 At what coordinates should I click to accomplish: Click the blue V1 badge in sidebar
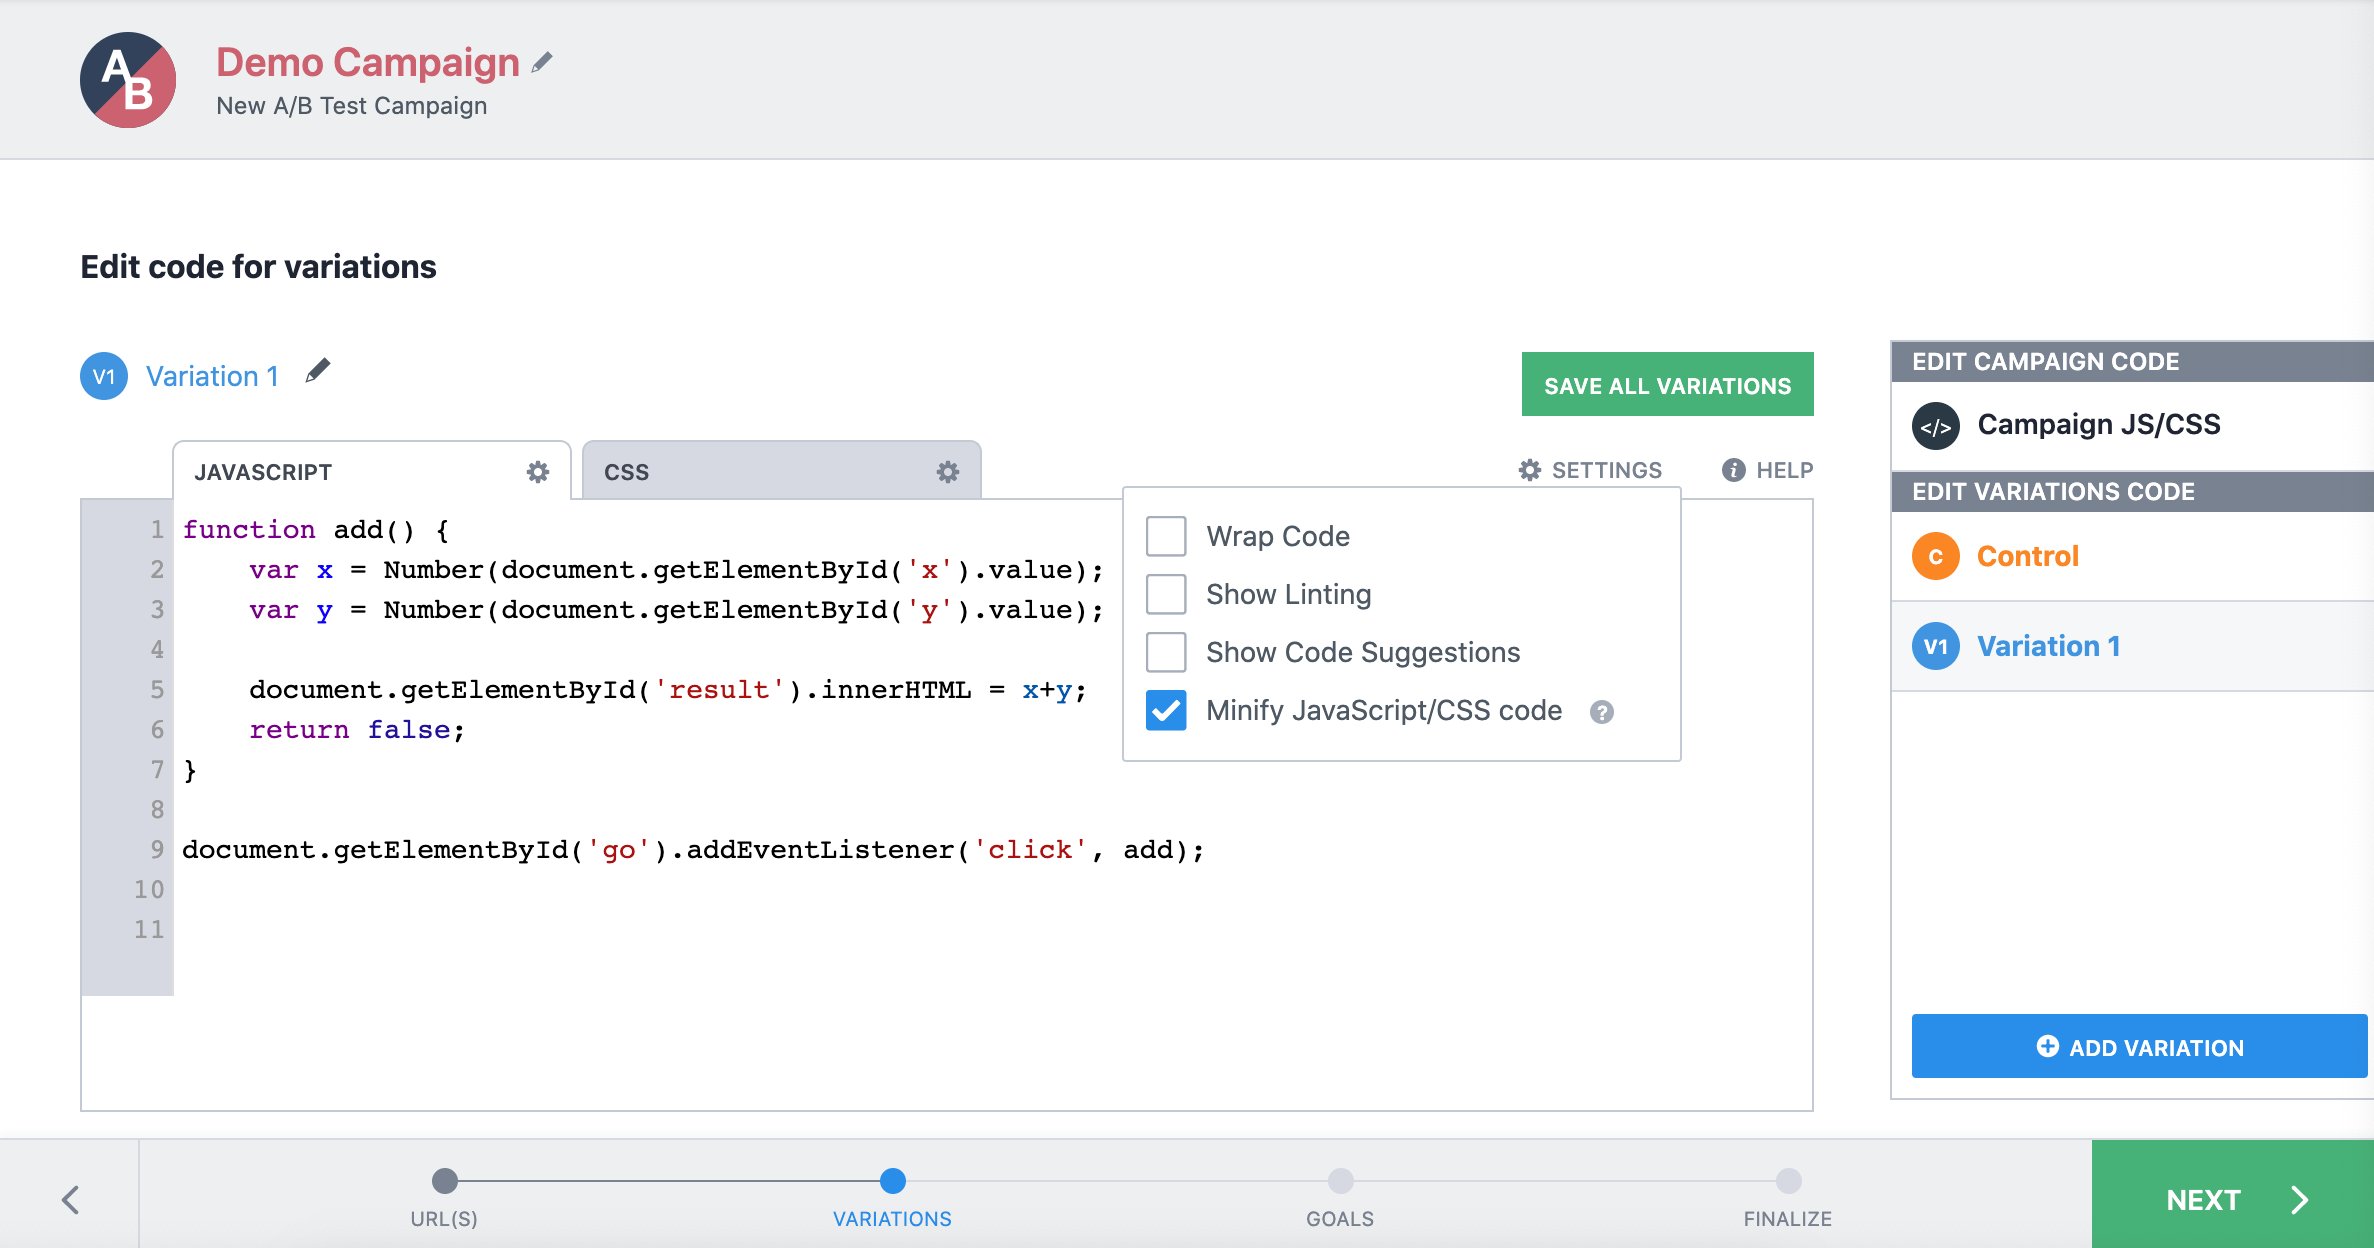[x=1936, y=646]
